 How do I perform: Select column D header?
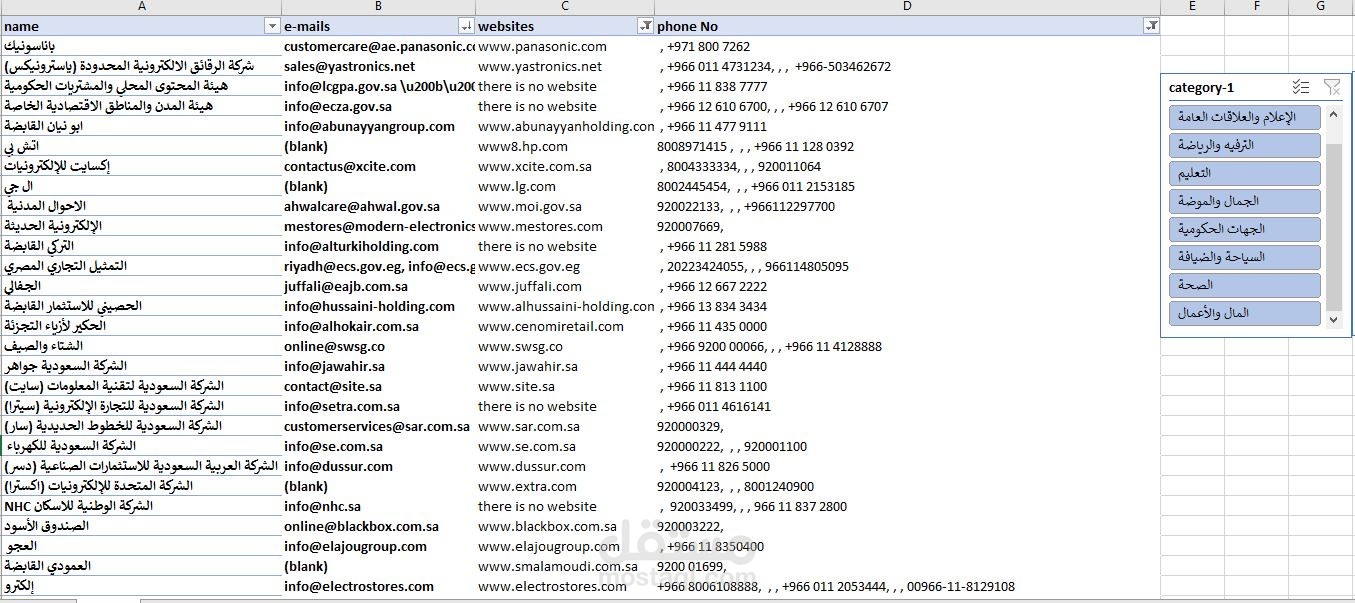pos(907,7)
